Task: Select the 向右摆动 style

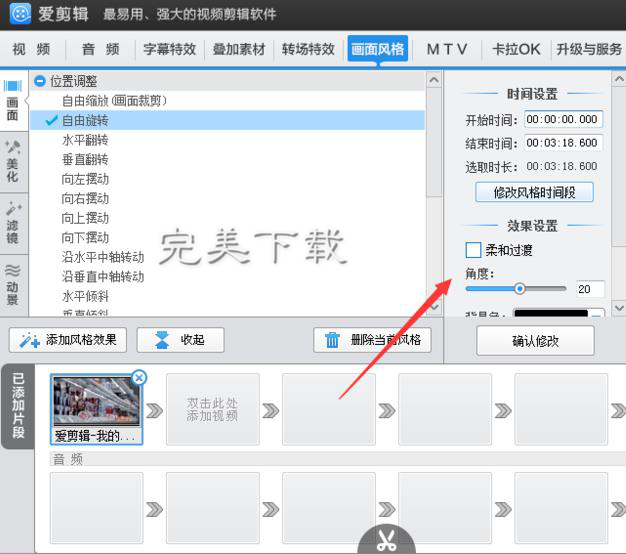Action: [x=227, y=198]
